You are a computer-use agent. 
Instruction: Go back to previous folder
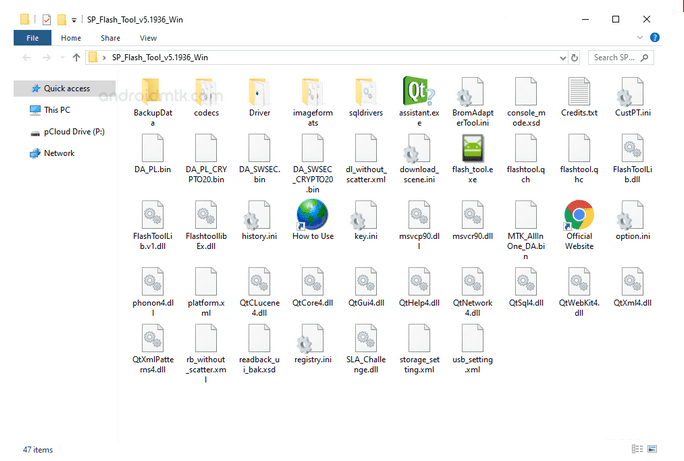(27, 57)
